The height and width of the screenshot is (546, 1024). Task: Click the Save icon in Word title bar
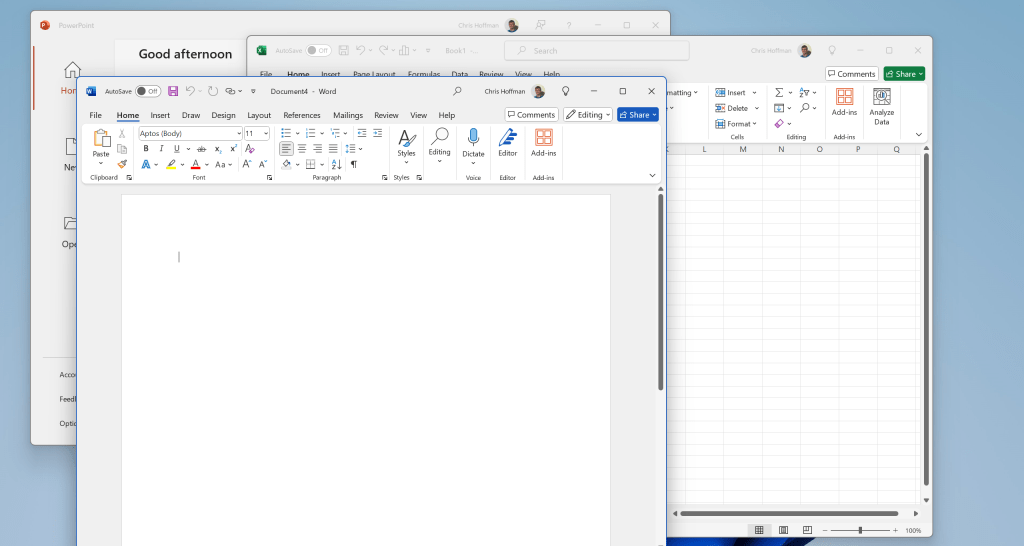[173, 91]
